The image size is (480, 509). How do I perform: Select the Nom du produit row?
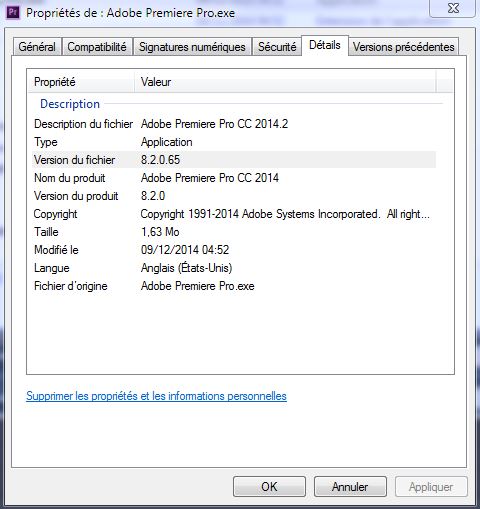click(x=234, y=178)
